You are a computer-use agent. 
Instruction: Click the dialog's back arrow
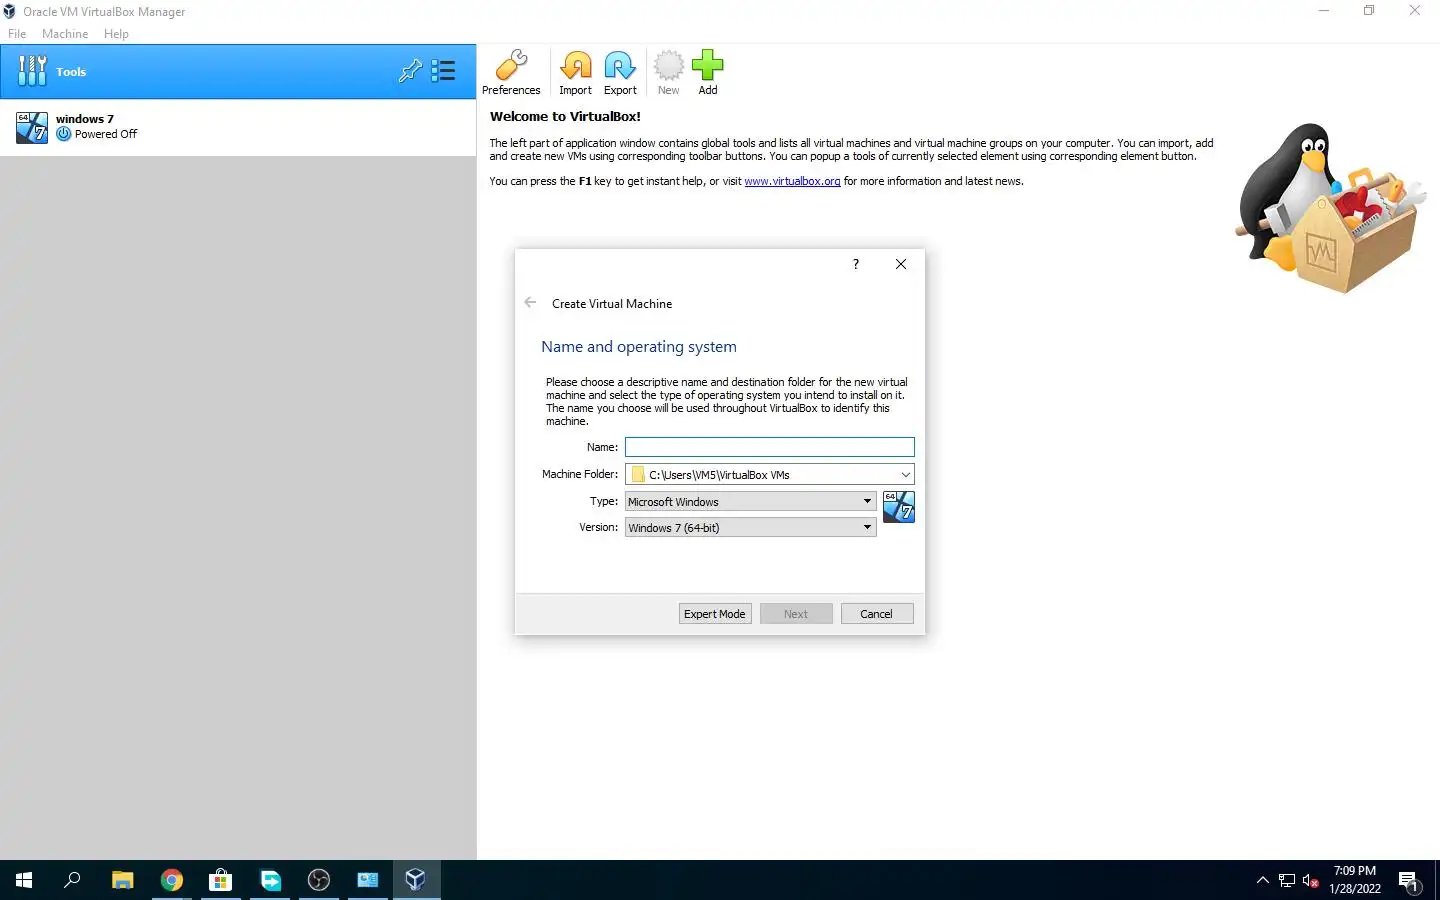[531, 303]
